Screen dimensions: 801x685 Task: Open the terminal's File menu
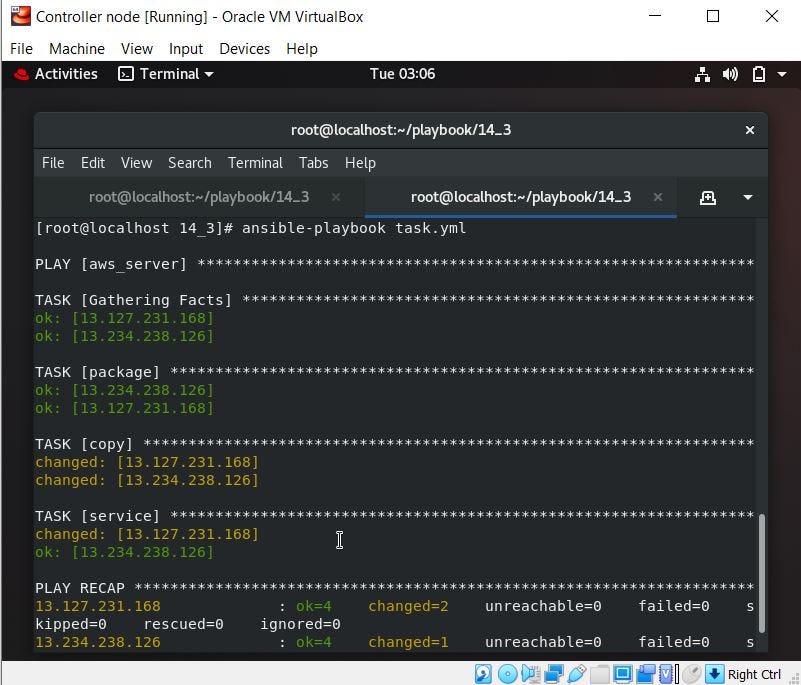point(53,163)
